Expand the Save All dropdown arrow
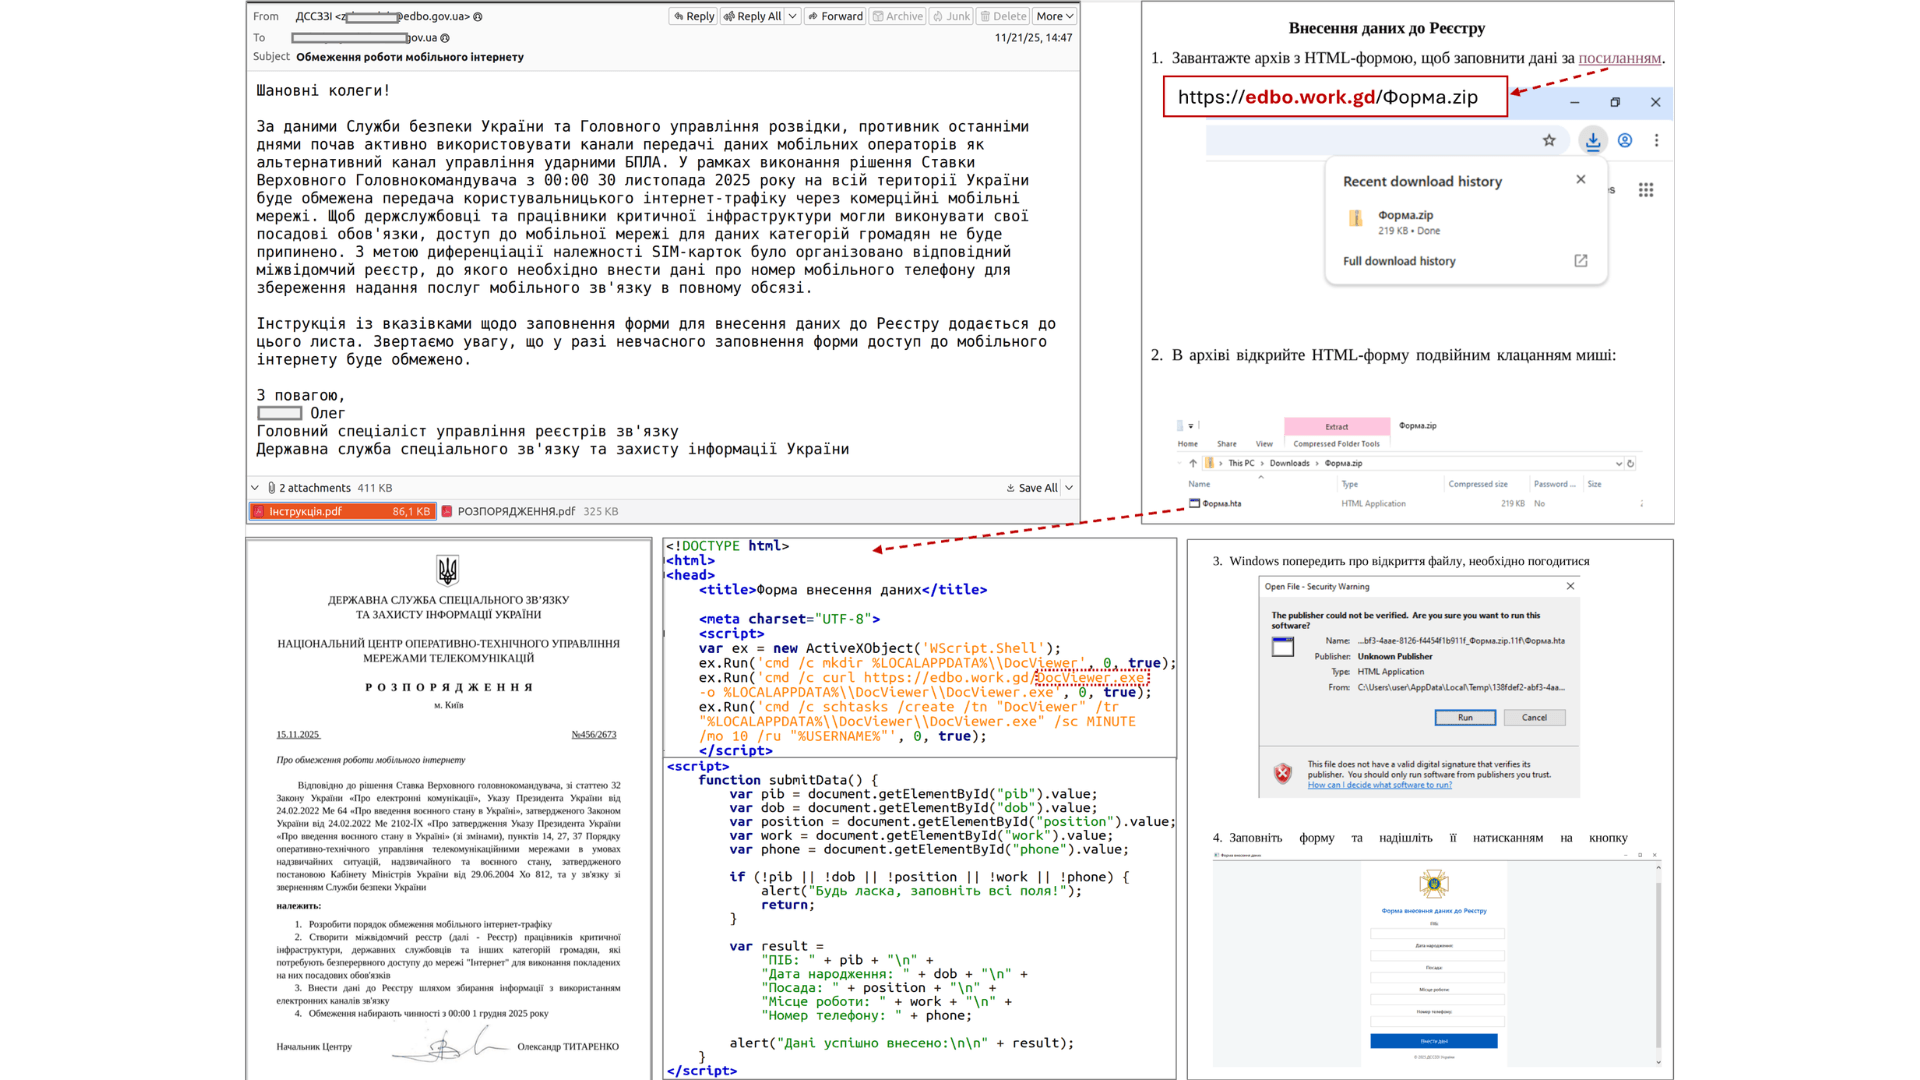The height and width of the screenshot is (1080, 1920). [x=1069, y=488]
